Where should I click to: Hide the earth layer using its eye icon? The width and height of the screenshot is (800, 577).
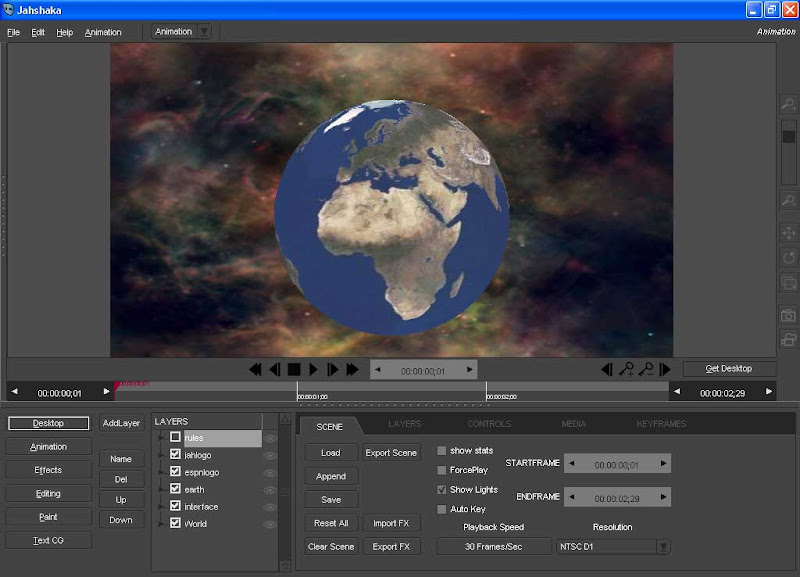pyautogui.click(x=270, y=490)
